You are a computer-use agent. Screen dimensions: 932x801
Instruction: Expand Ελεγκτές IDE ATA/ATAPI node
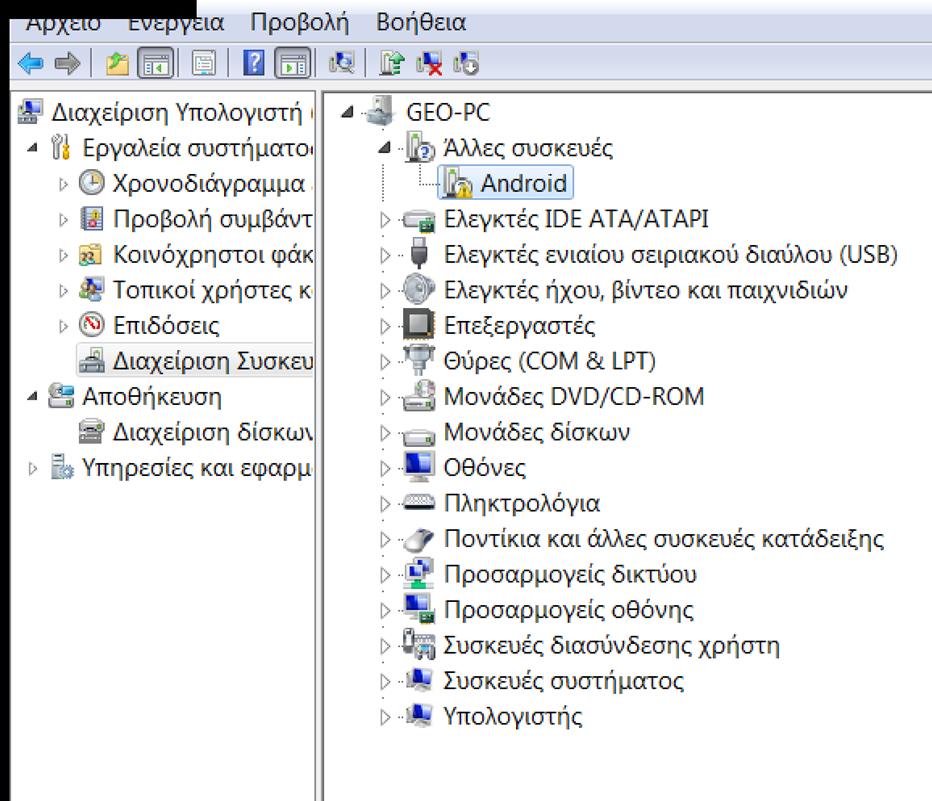[387, 220]
